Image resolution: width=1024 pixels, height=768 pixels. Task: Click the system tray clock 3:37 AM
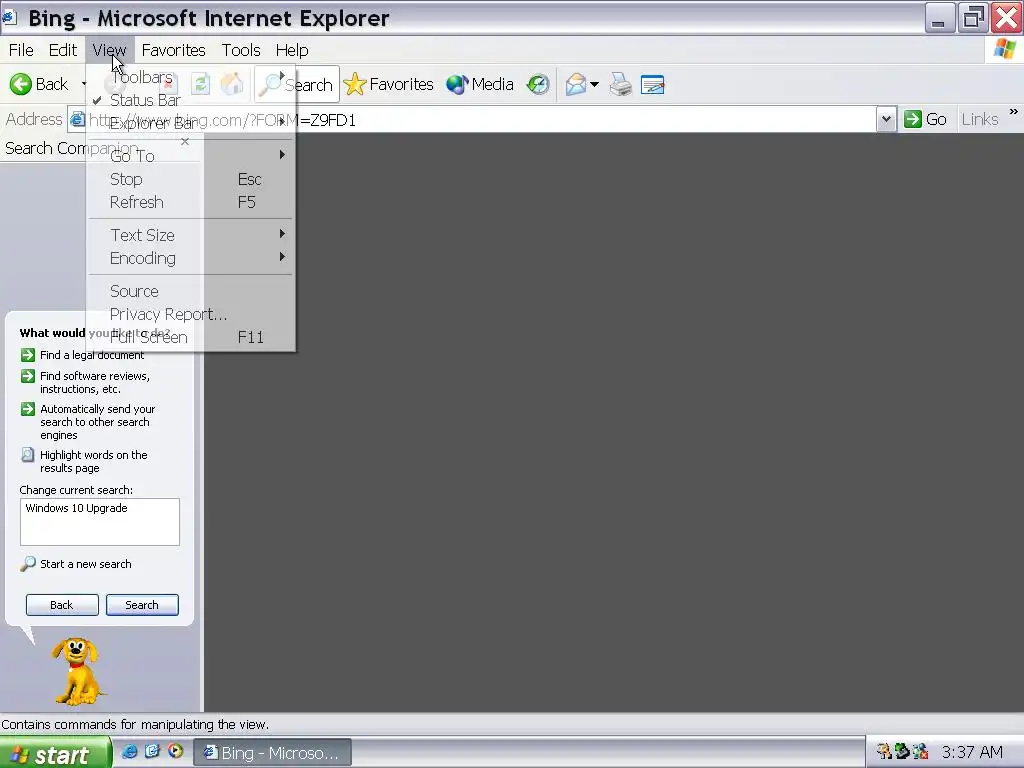[x=972, y=752]
